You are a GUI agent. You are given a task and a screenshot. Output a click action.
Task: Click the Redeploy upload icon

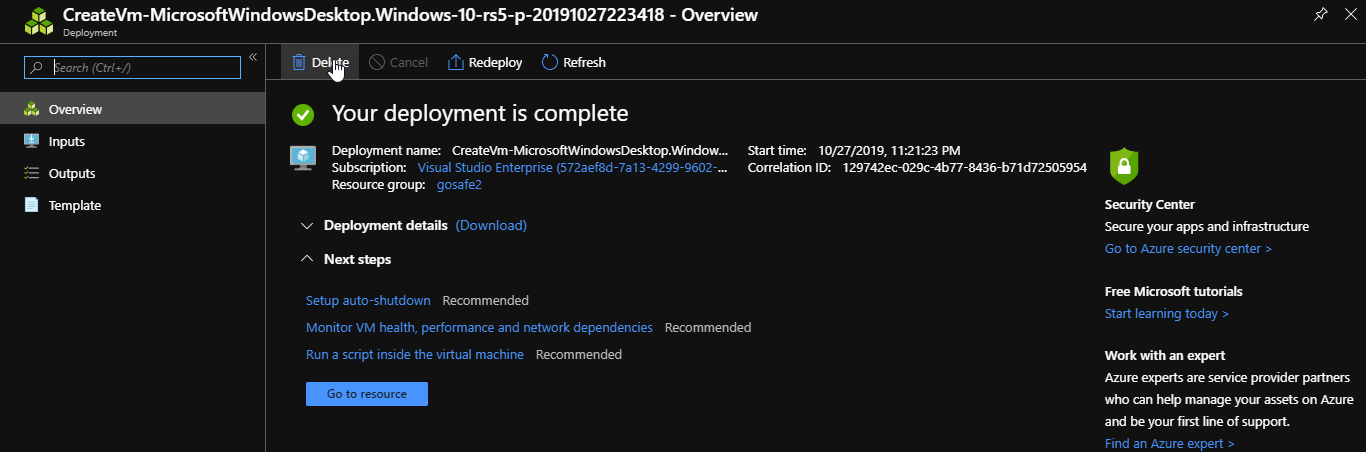(x=455, y=62)
